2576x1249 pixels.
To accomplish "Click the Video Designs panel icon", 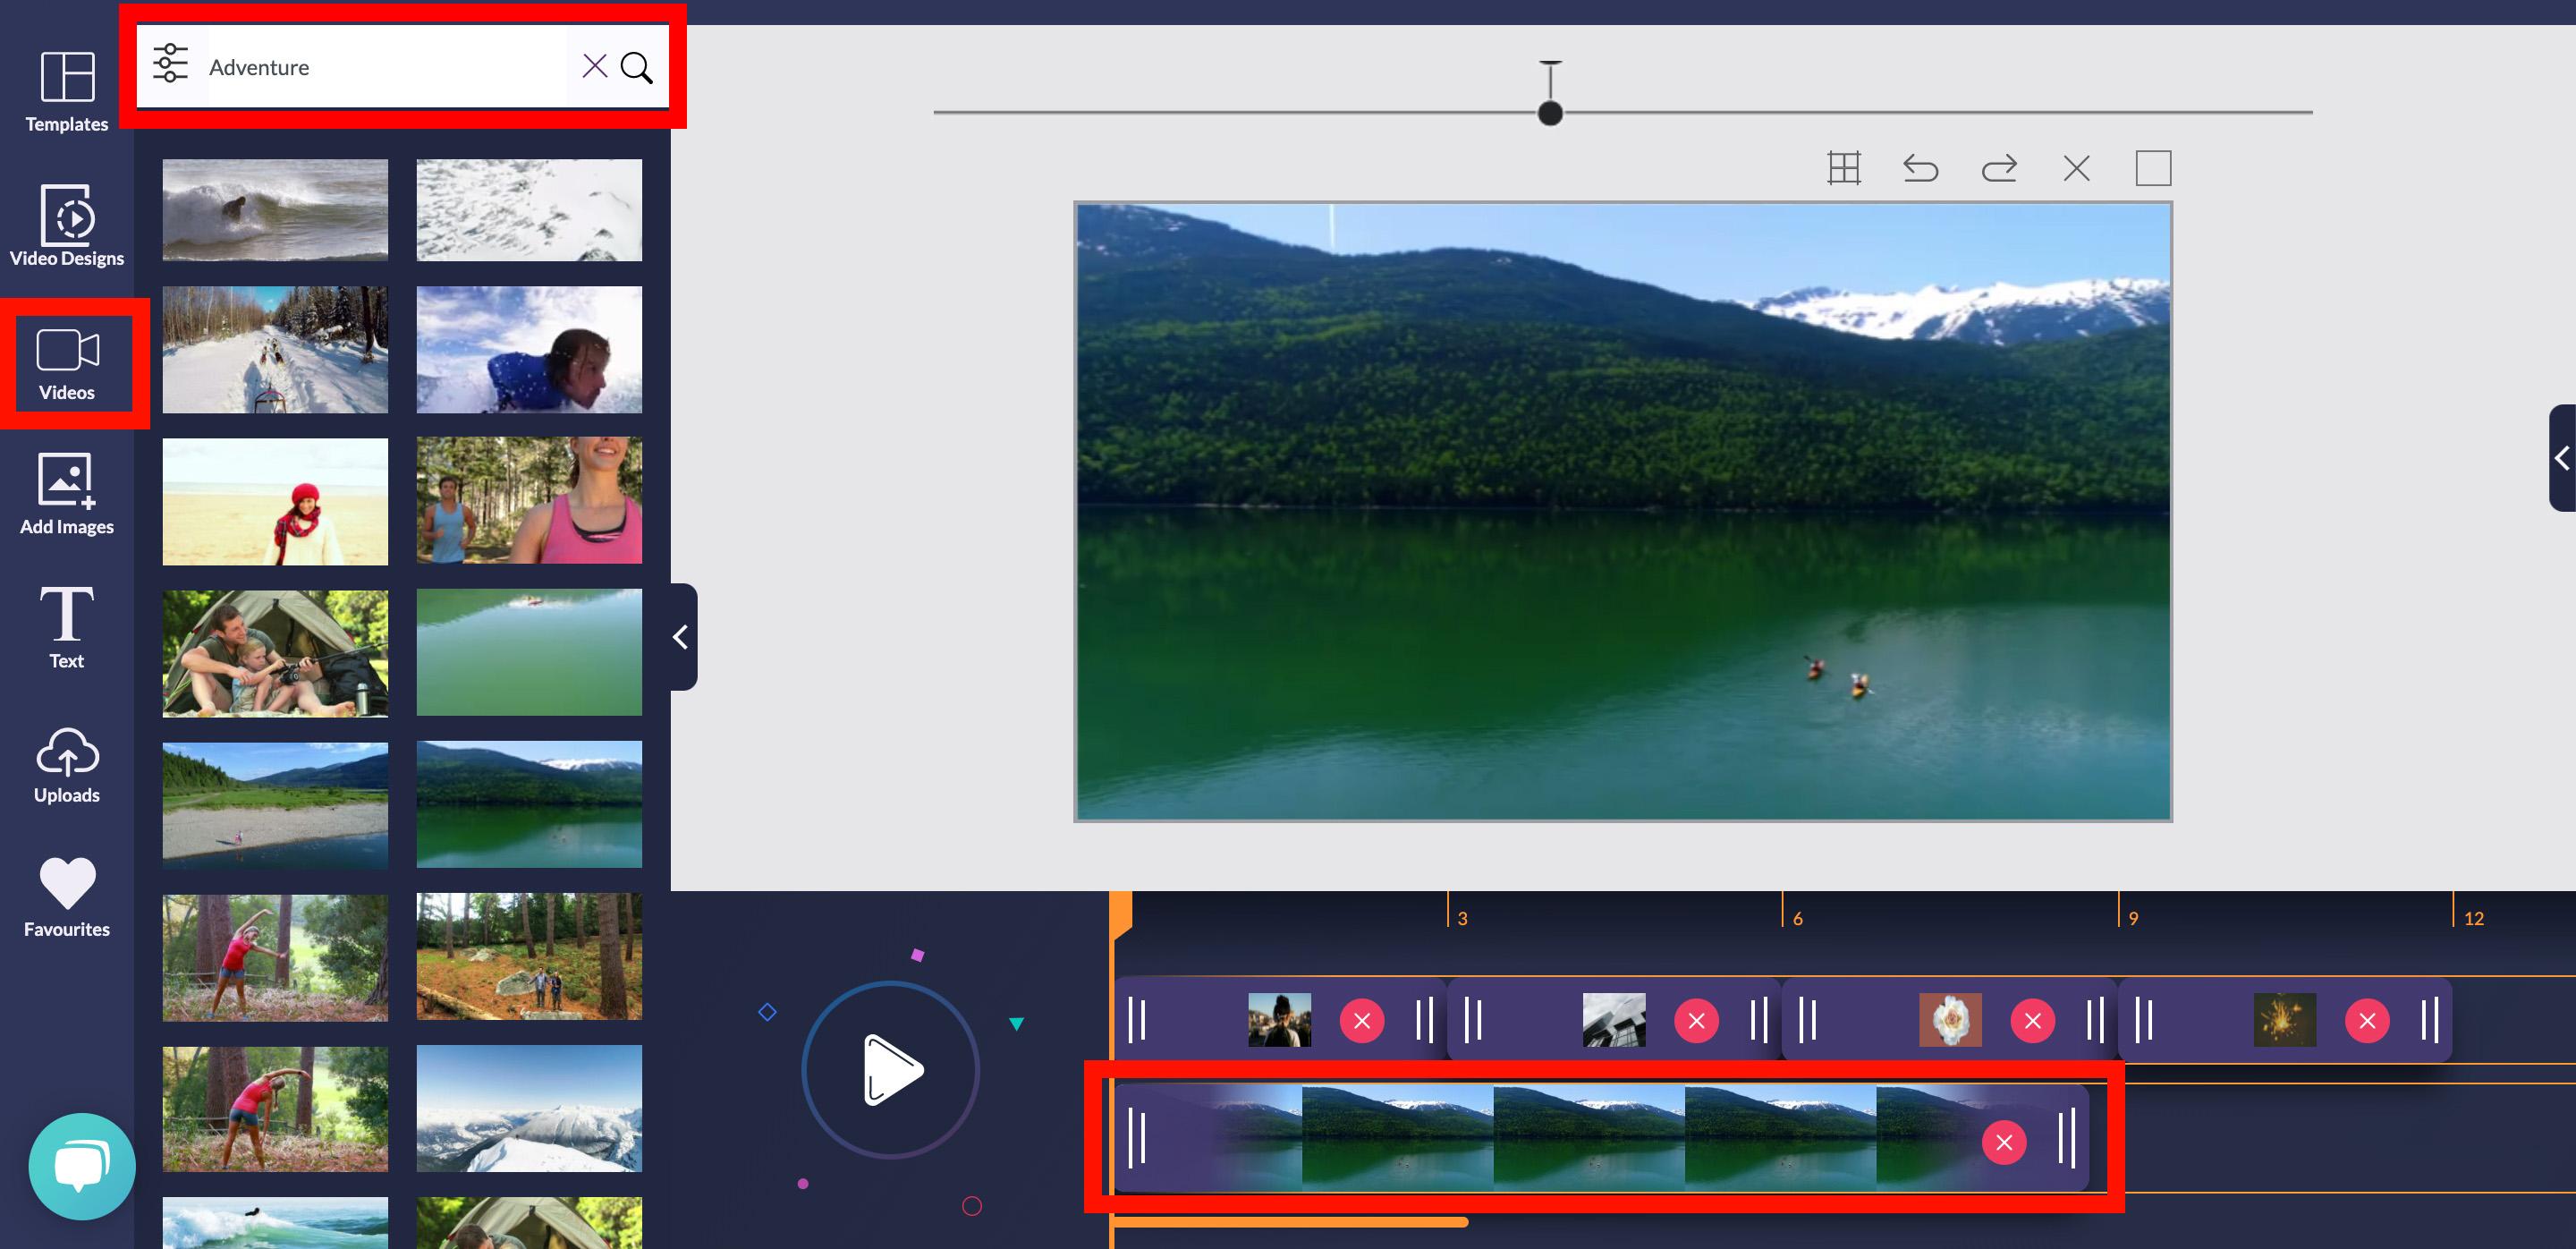I will pos(65,222).
